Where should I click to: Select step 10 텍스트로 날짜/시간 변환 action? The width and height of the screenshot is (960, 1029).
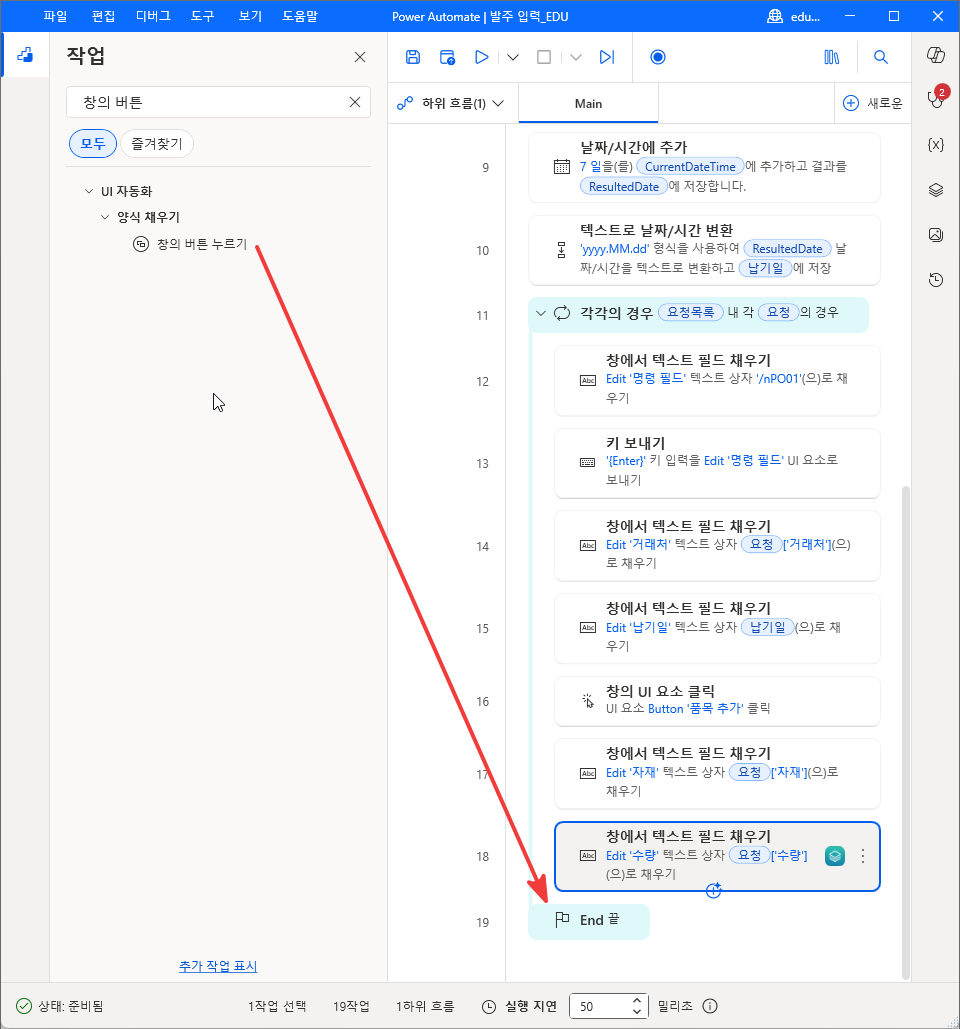(704, 250)
